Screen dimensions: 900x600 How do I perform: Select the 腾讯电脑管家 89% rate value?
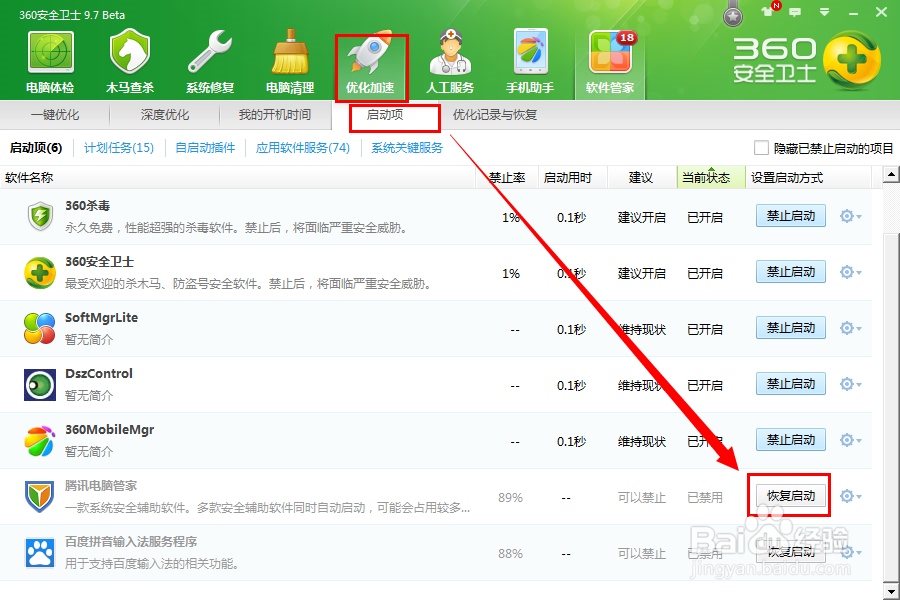coord(510,497)
